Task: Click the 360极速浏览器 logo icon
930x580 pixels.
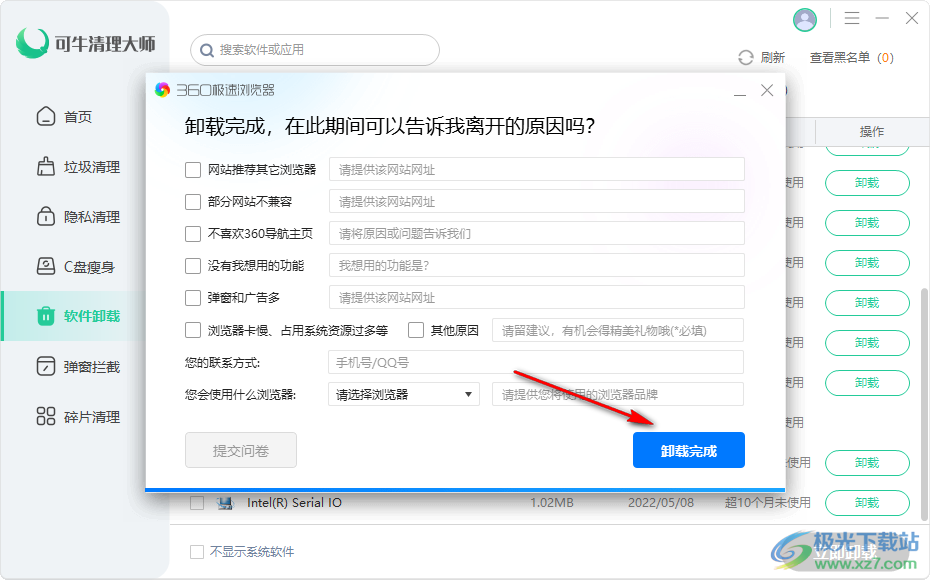Action: click(x=163, y=90)
